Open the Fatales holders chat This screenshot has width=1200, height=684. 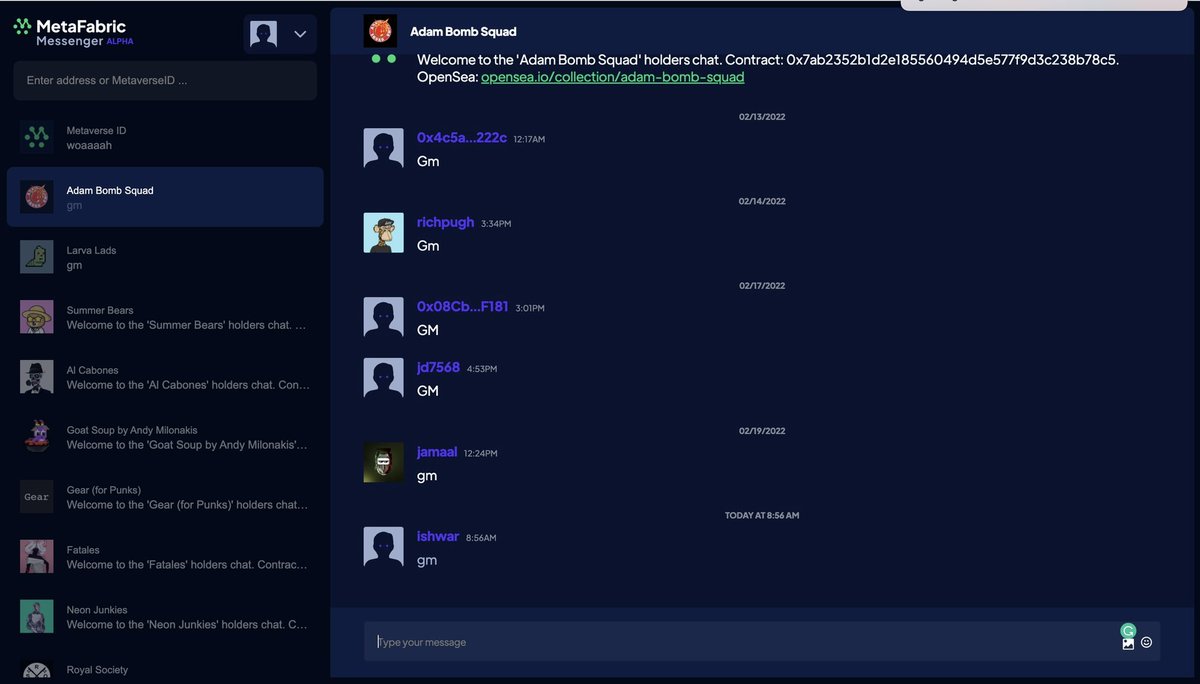coord(165,557)
